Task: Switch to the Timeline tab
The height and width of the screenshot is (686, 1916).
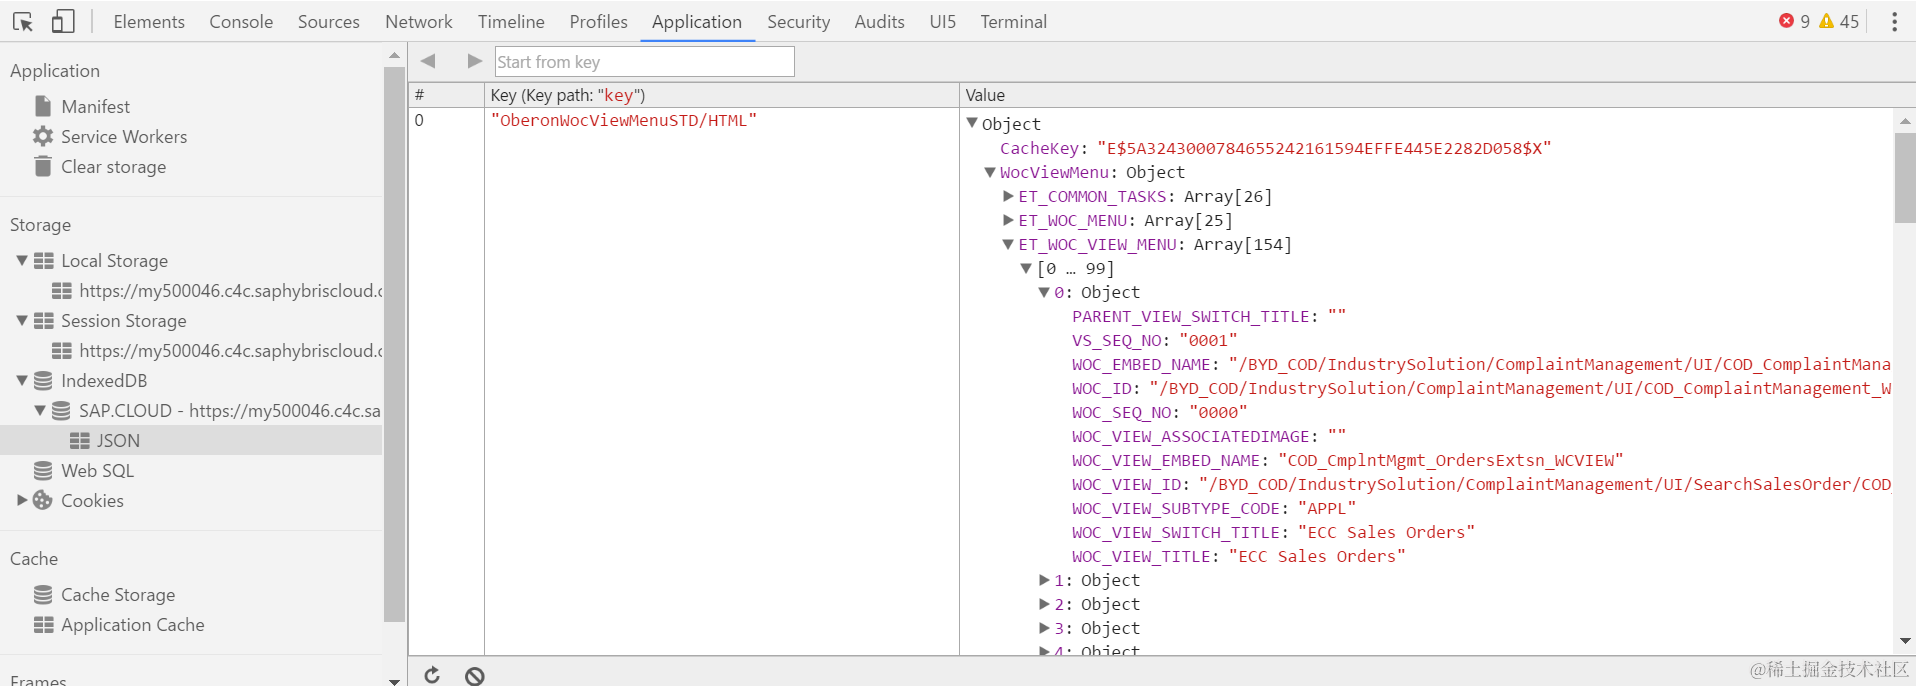Action: 511,21
